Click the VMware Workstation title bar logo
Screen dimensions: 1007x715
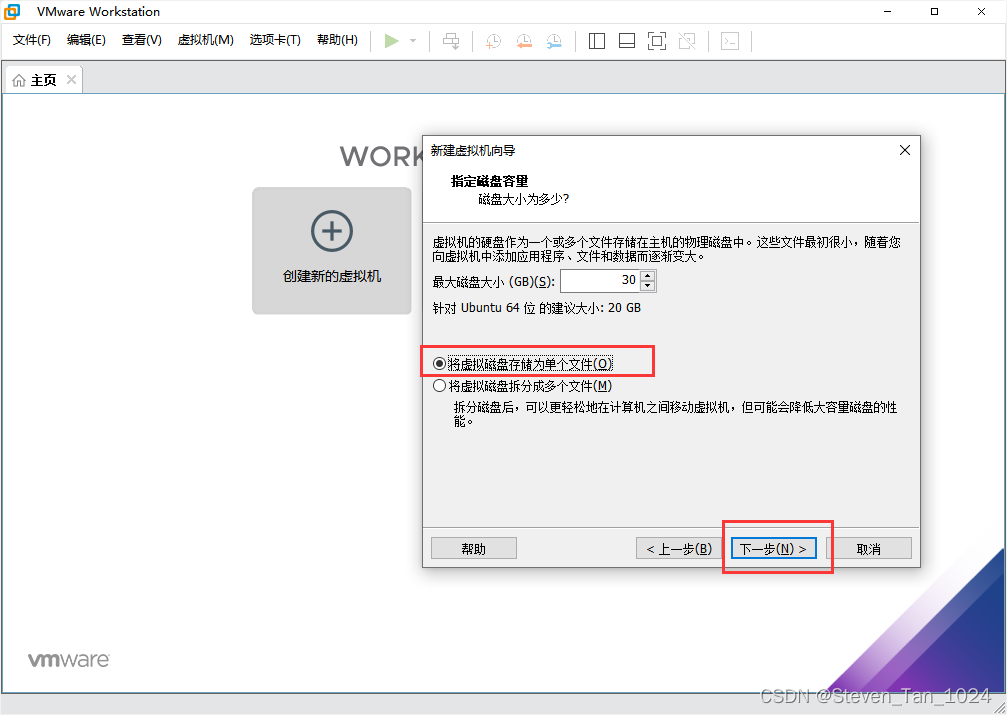pyautogui.click(x=12, y=12)
